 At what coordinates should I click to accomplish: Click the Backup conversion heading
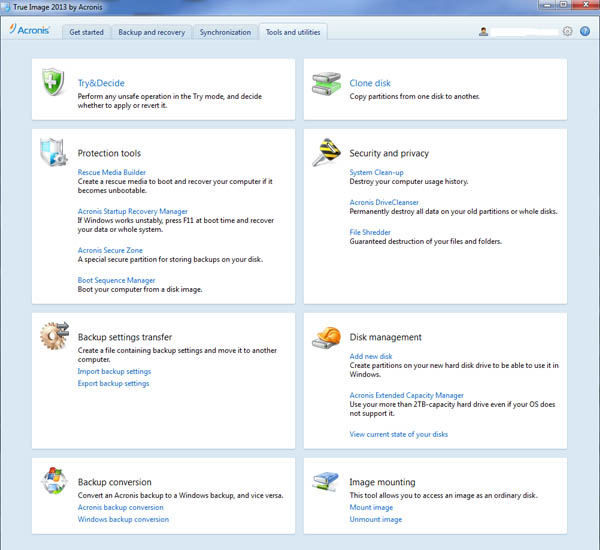pyautogui.click(x=115, y=482)
